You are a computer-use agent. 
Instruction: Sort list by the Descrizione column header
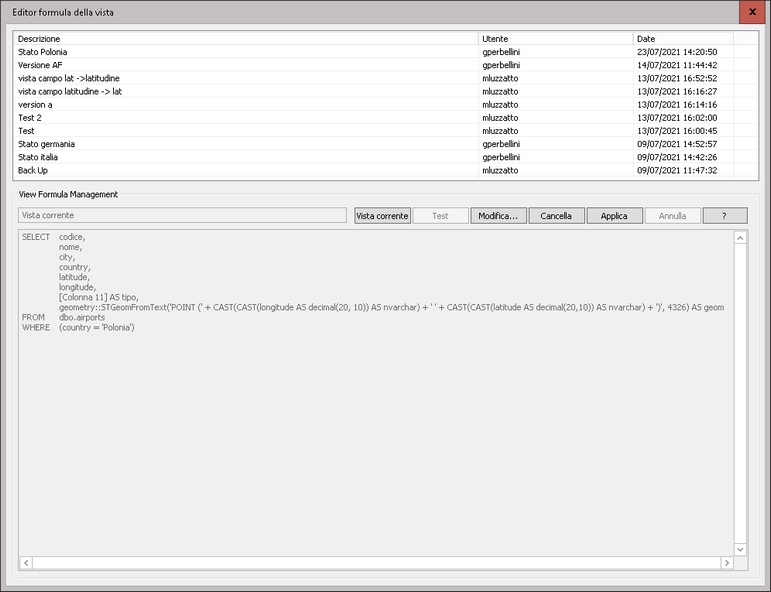coord(245,38)
